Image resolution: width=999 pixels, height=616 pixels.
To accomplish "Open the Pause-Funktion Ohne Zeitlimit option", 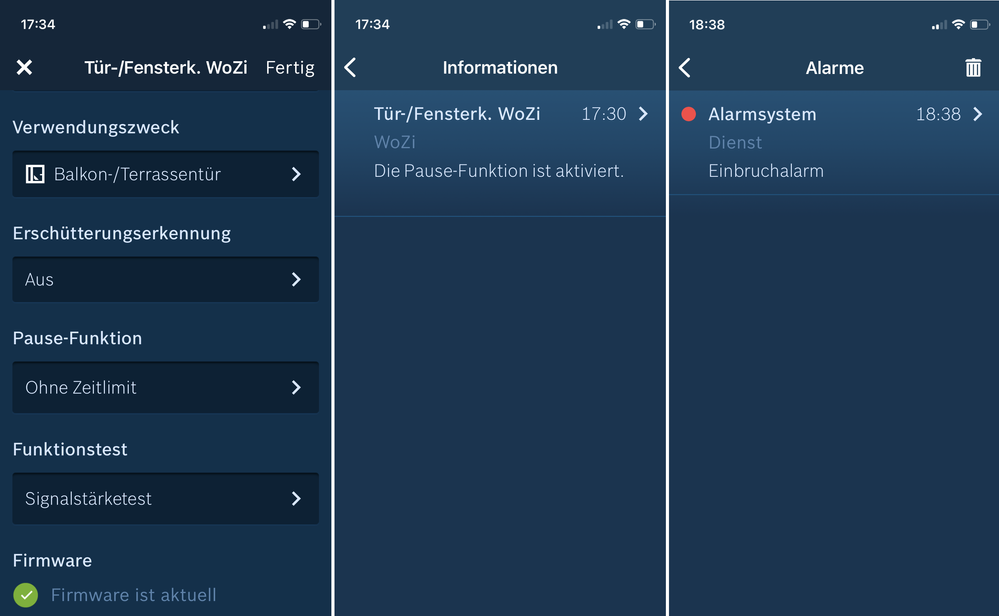I will (165, 387).
